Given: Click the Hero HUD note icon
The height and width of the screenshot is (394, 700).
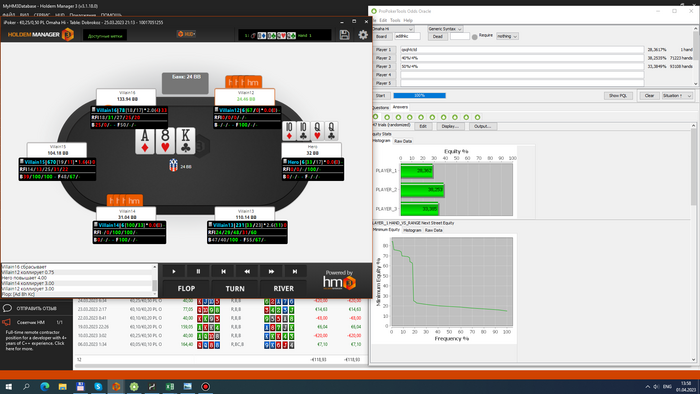Looking at the screenshot, I should (285, 162).
